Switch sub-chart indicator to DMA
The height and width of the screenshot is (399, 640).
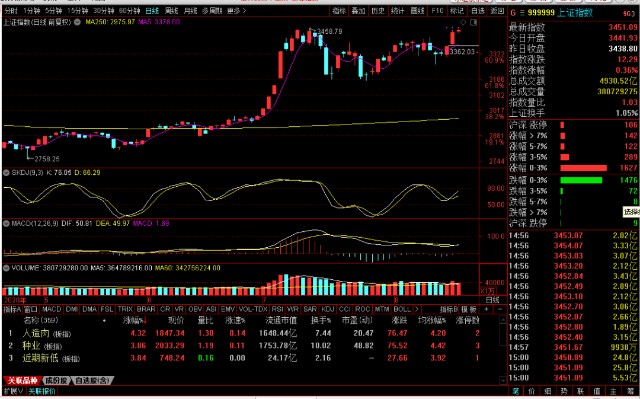tap(89, 310)
